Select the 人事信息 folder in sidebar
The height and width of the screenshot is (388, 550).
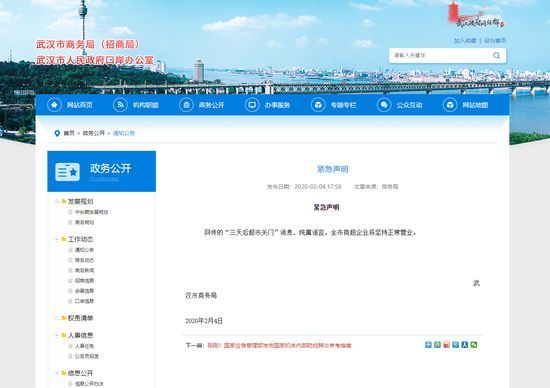coord(80,335)
